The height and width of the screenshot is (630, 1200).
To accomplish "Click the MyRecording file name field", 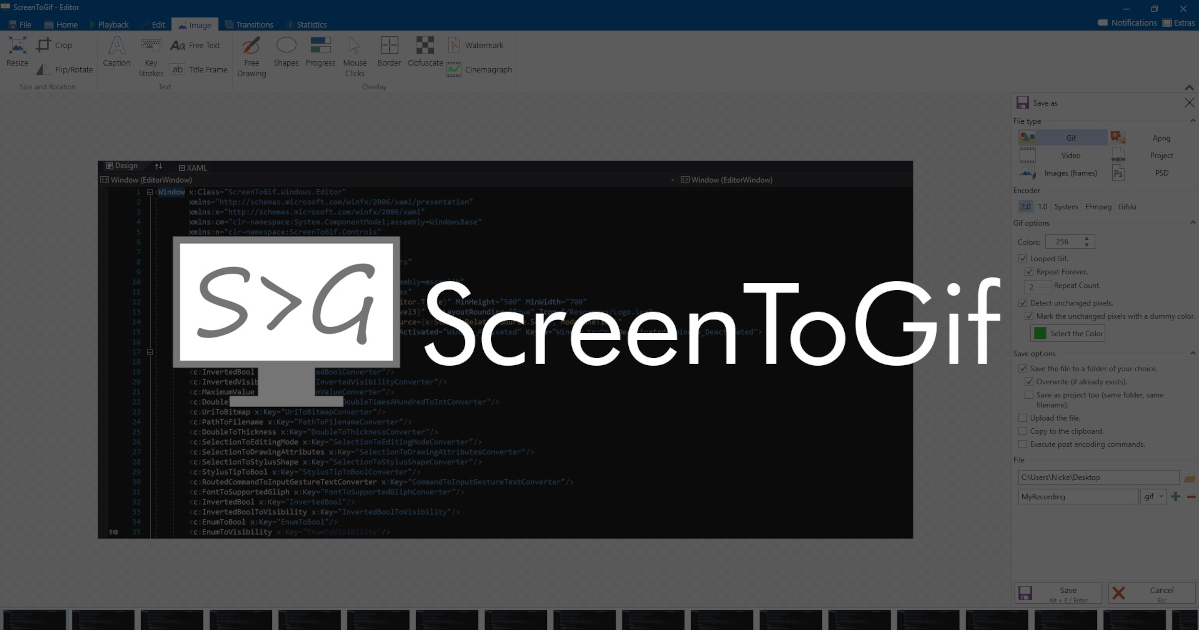I will click(x=1078, y=497).
